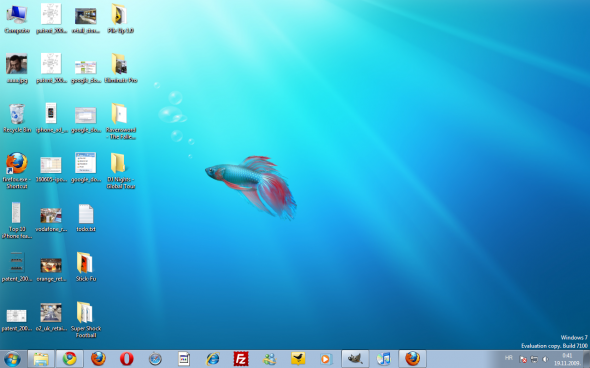Click the Firefox taskbar icon beside Chrome
This screenshot has width=590, height=368.
click(x=98, y=359)
